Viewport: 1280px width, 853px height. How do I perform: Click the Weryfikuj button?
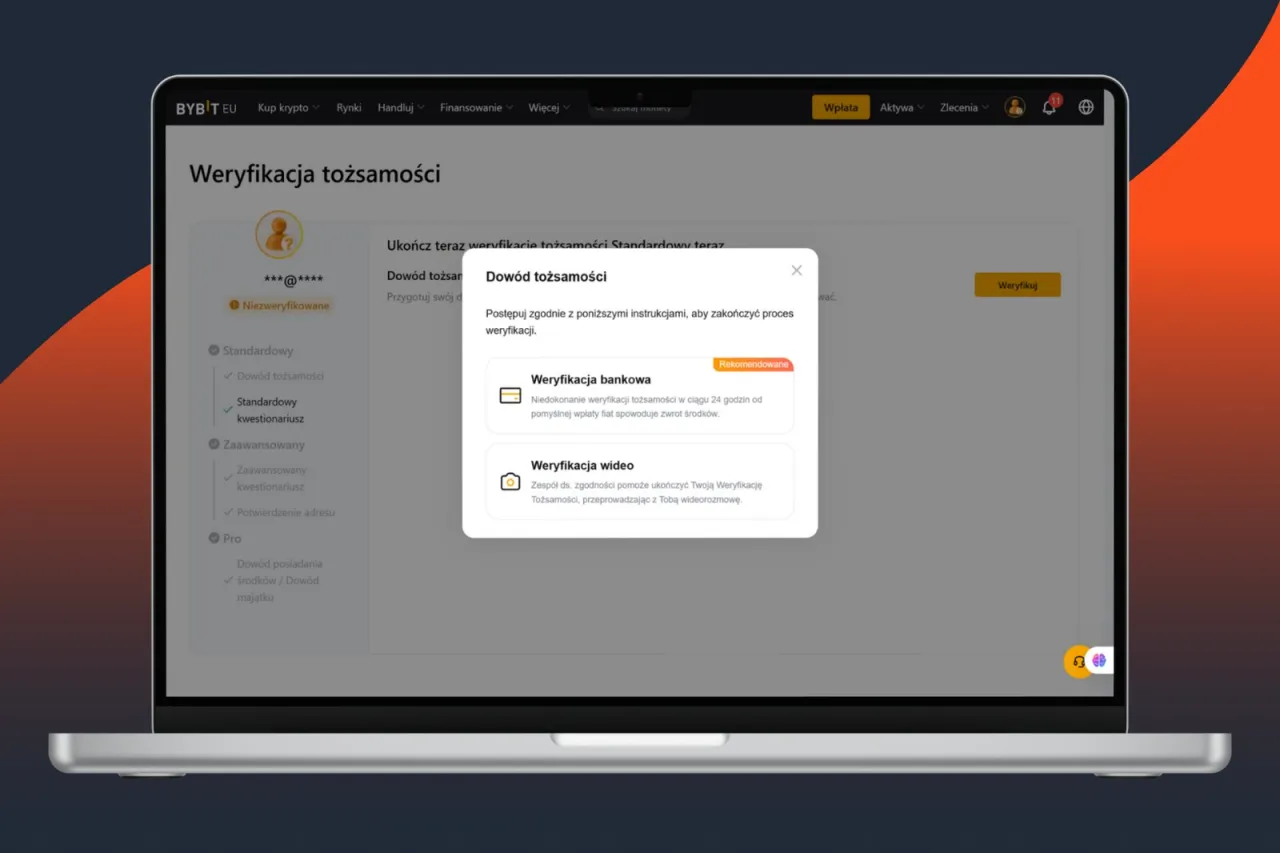1017,285
